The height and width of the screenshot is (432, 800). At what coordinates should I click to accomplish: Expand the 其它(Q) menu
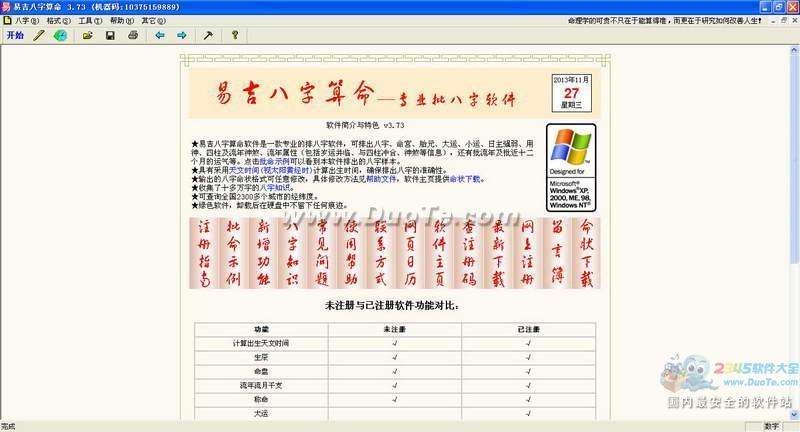tap(154, 20)
